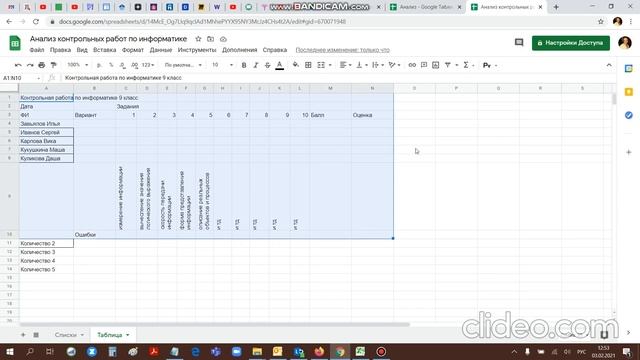Click cloud document status icon
The image size is (640, 360).
[223, 39]
